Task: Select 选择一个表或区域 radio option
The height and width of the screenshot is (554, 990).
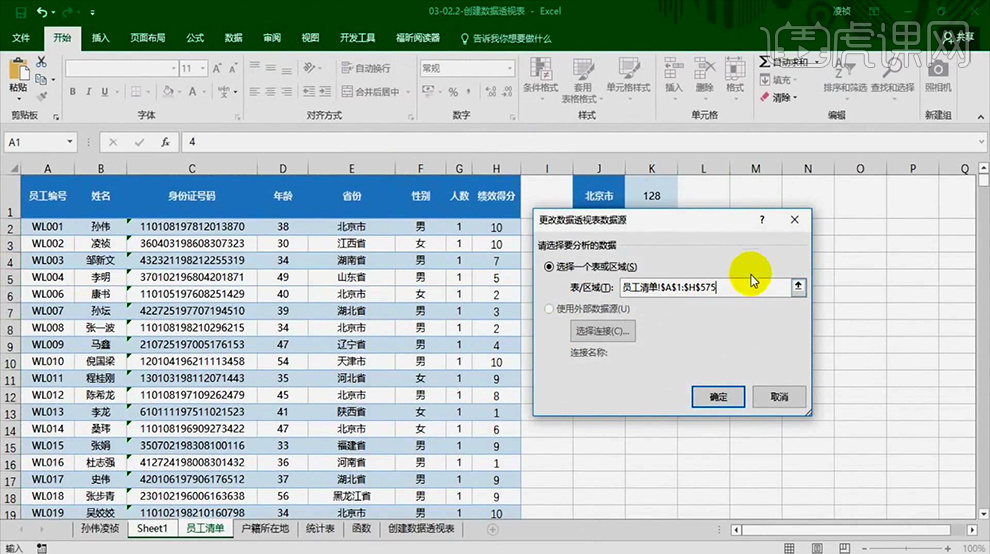Action: coord(549,267)
